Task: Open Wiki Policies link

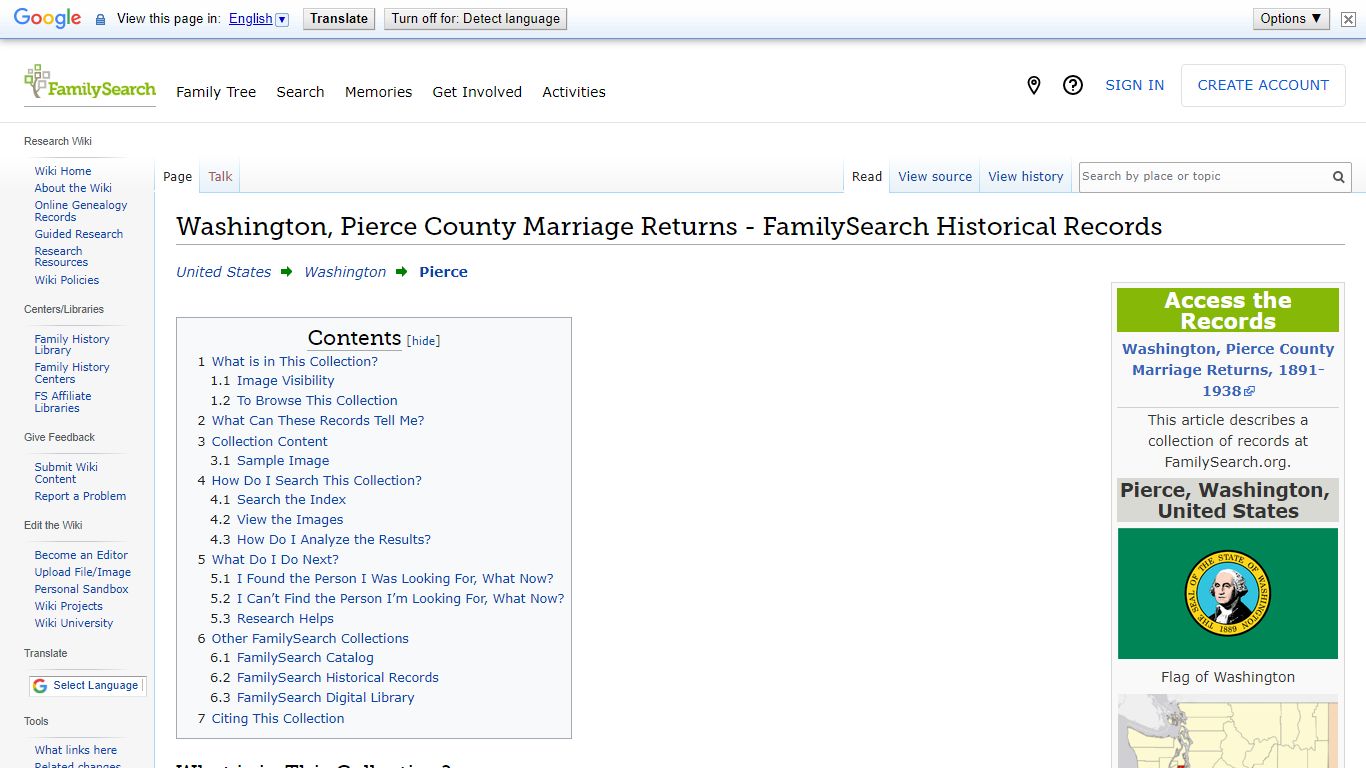Action: (67, 280)
